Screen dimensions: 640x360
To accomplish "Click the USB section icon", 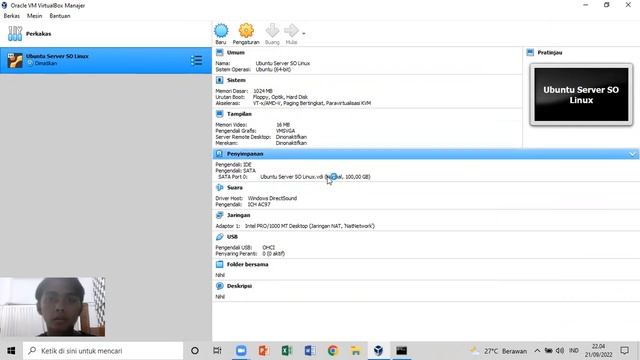I will point(220,237).
